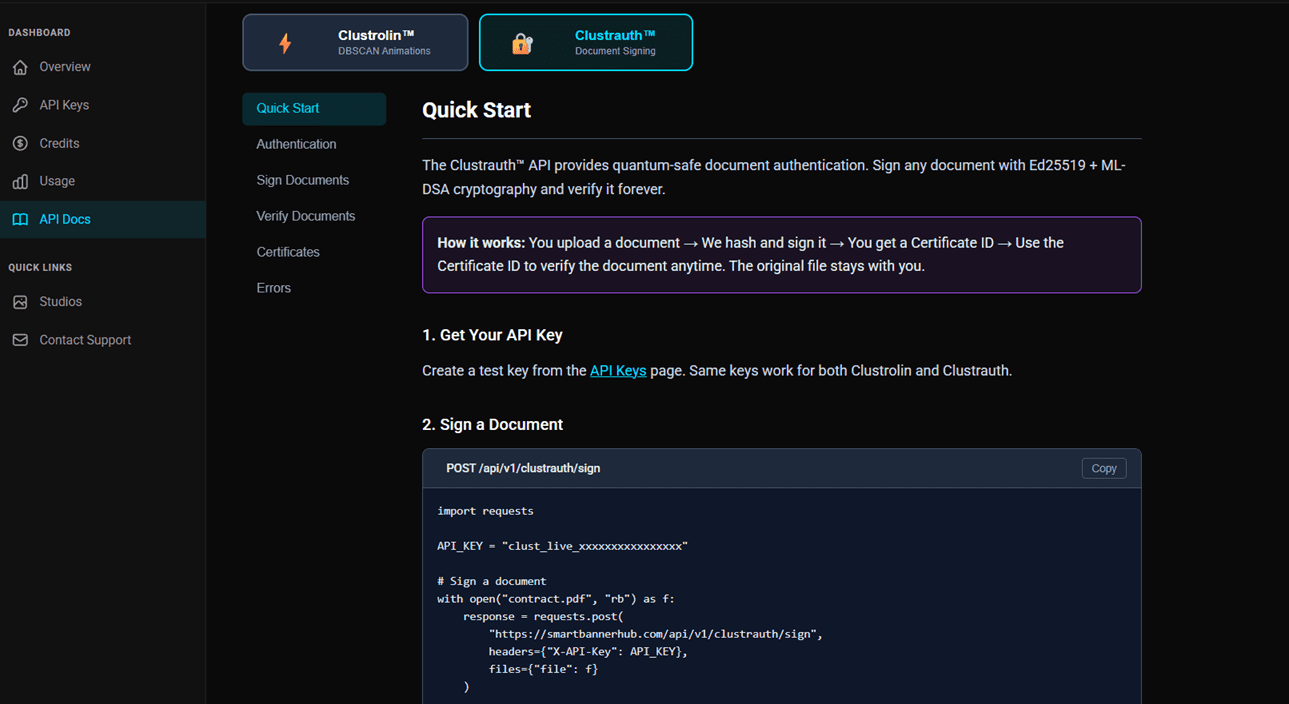Open Credits using the dollar icon
The width and height of the screenshot is (1289, 704).
[20, 142]
